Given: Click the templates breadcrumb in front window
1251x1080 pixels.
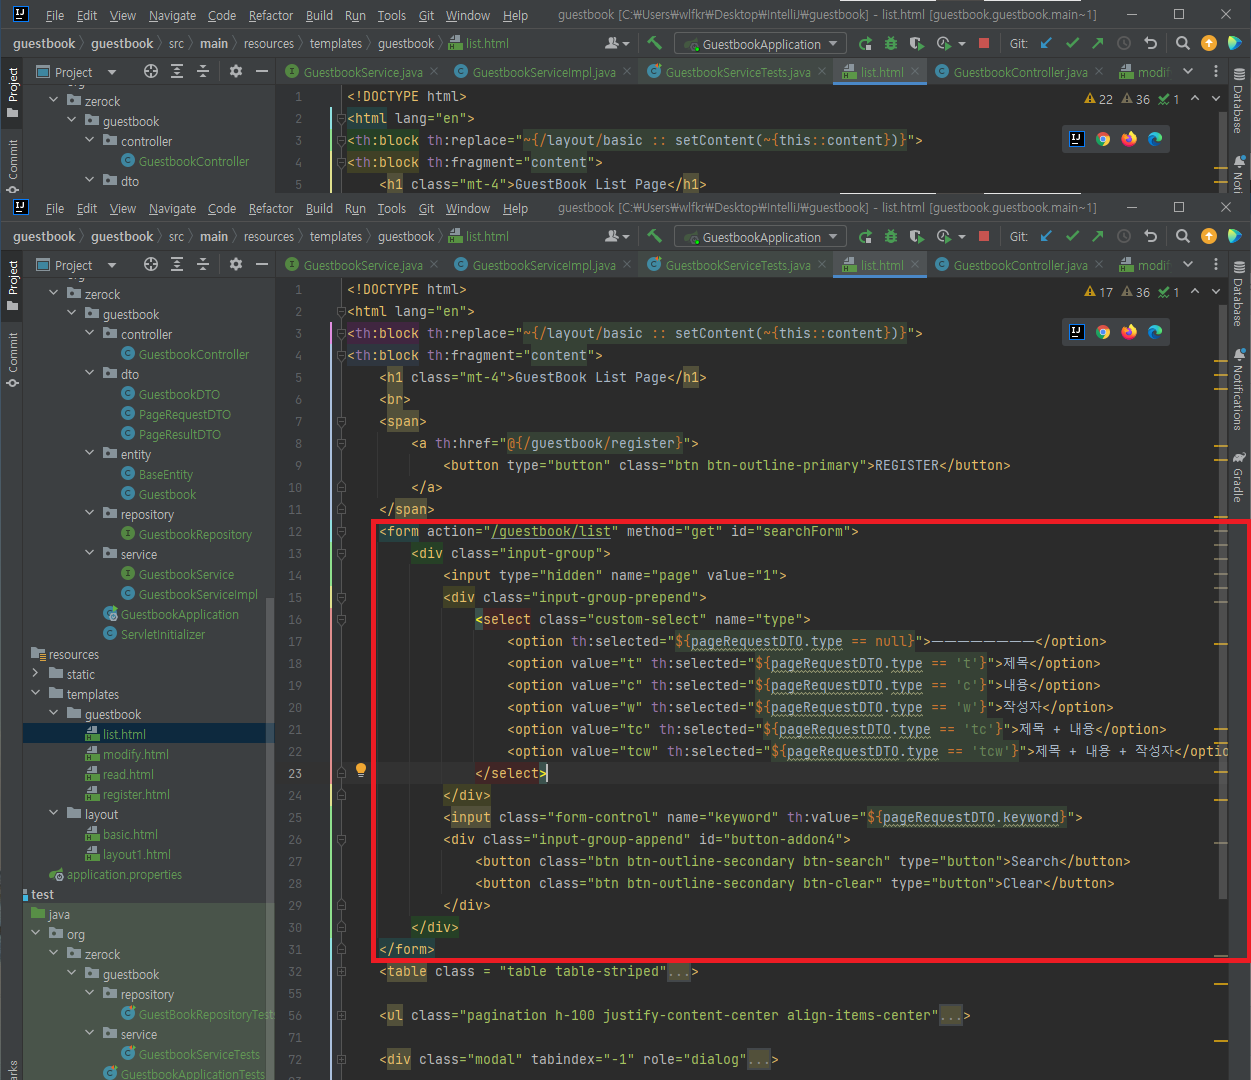Looking at the screenshot, I should [336, 237].
